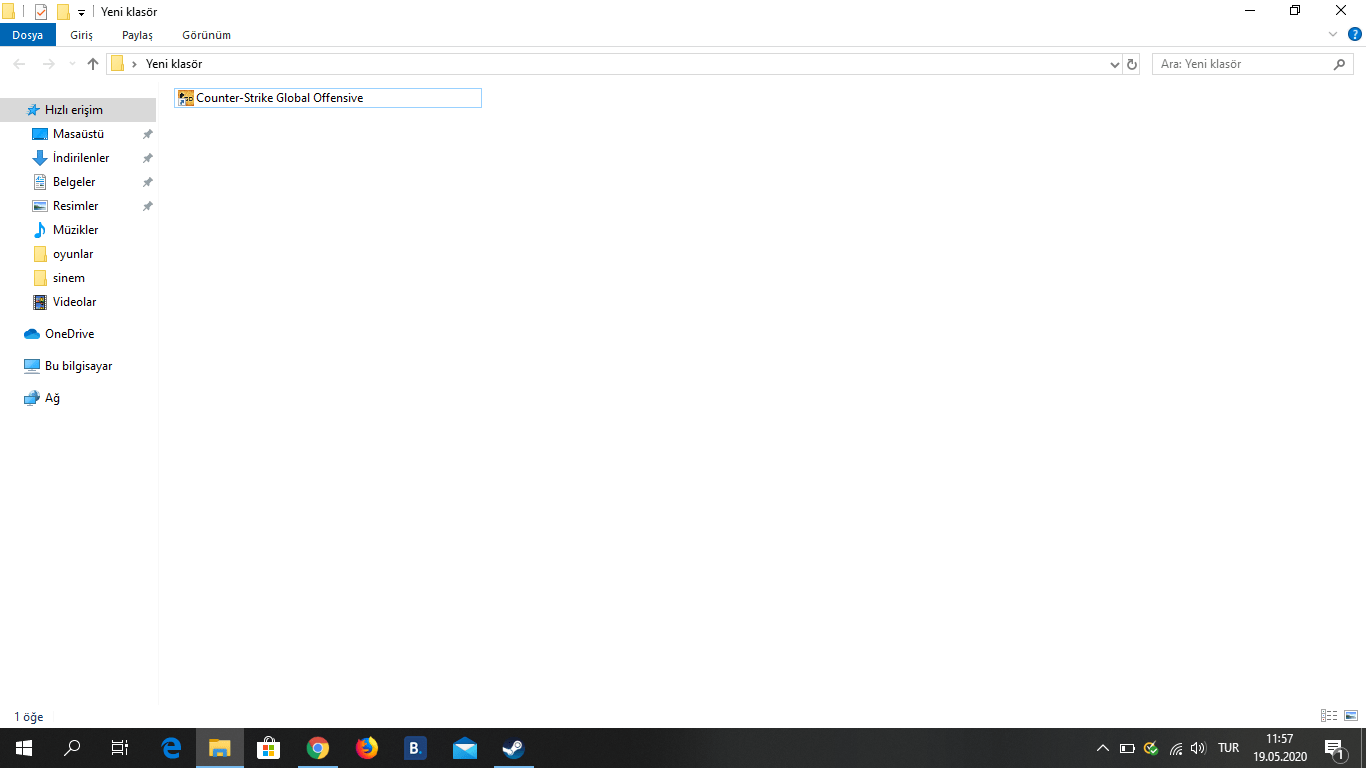Expand the breadcrumb chevron before Yeni klasör
Screen dimensions: 1366x768
[x=134, y=64]
